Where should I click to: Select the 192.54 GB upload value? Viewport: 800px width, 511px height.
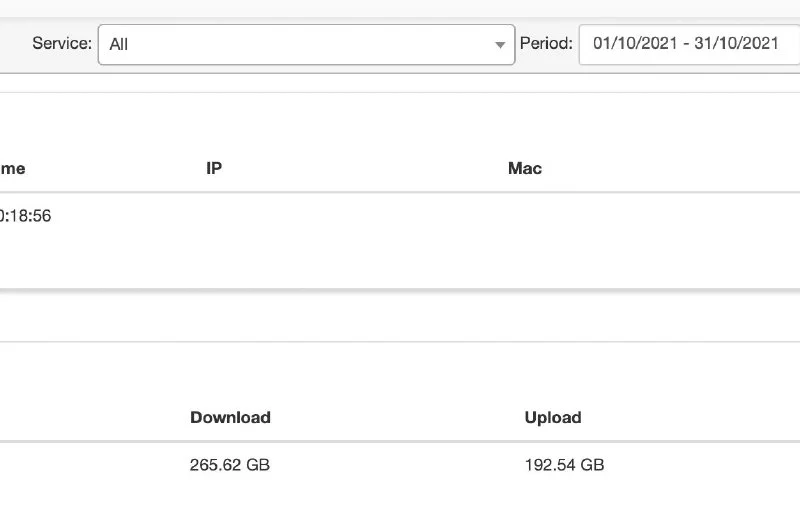click(x=564, y=465)
